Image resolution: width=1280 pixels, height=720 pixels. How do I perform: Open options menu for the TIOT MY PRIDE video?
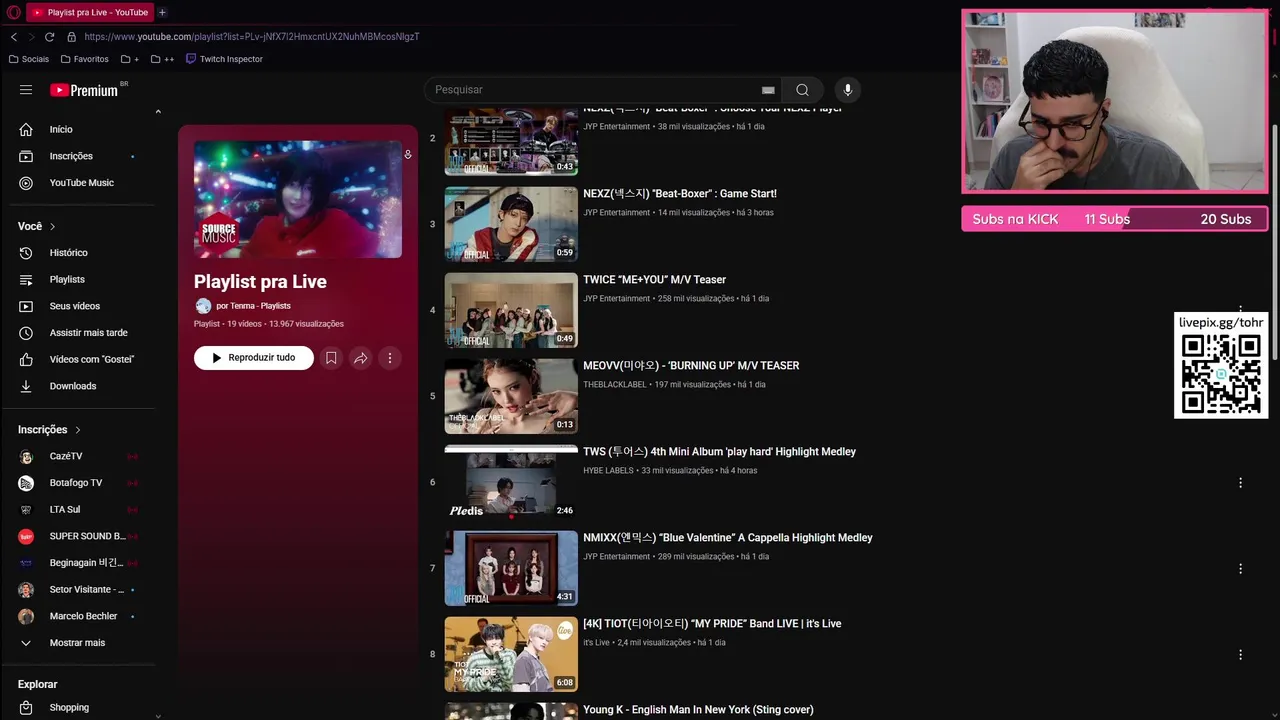tap(1240, 654)
